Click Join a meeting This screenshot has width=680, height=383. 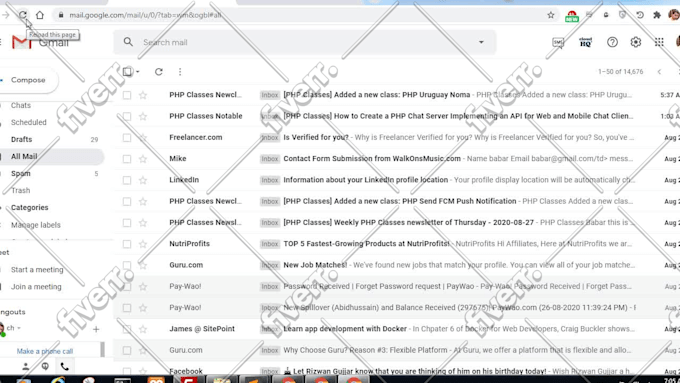[36, 287]
